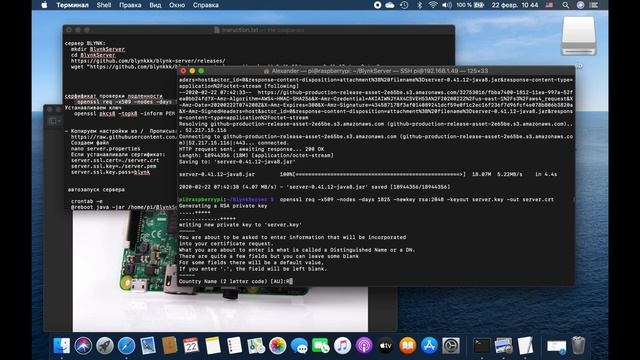Open the US flag input source menu
This screenshot has height=360, width=640.
(x=549, y=5)
